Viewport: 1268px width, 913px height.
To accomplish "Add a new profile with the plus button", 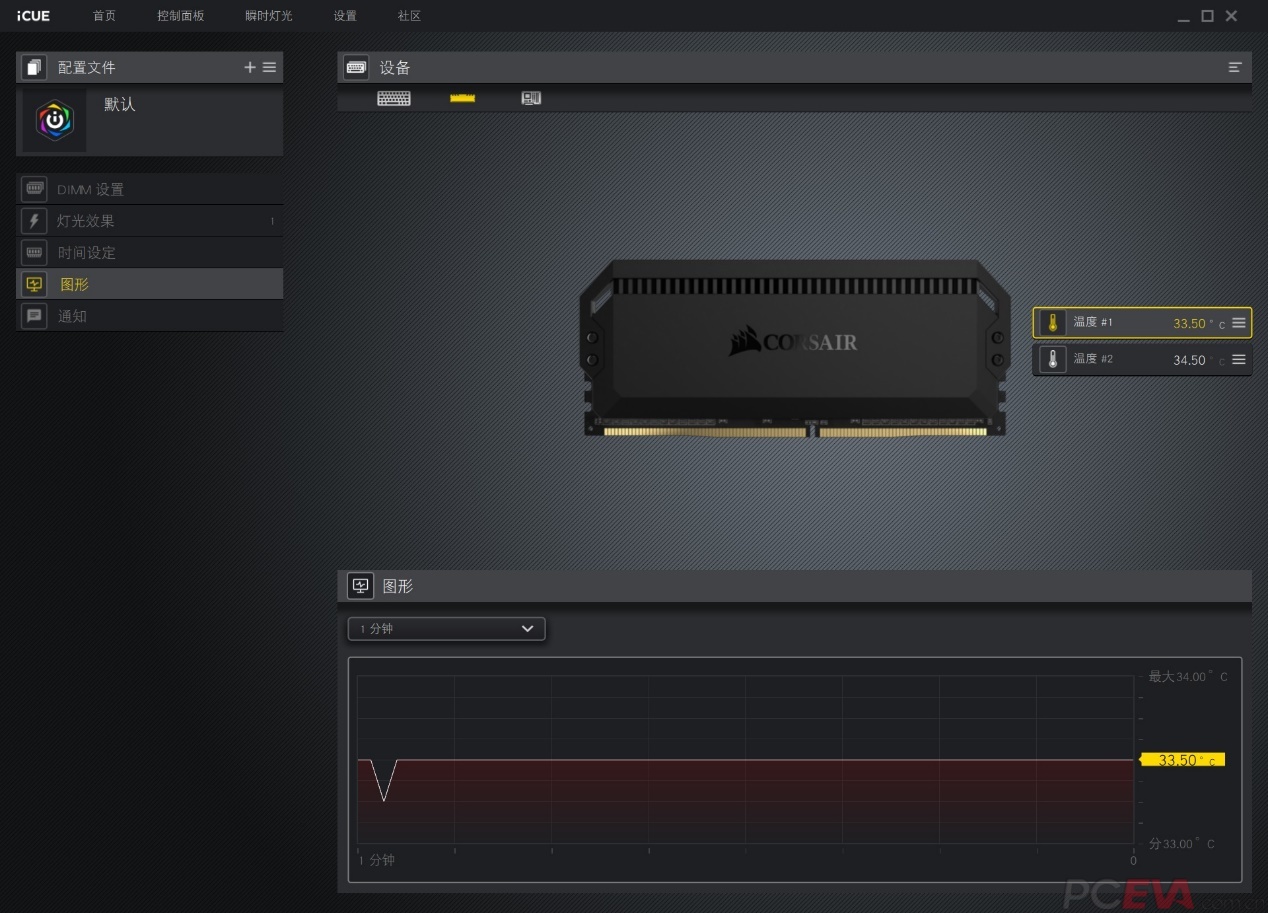I will [x=249, y=67].
